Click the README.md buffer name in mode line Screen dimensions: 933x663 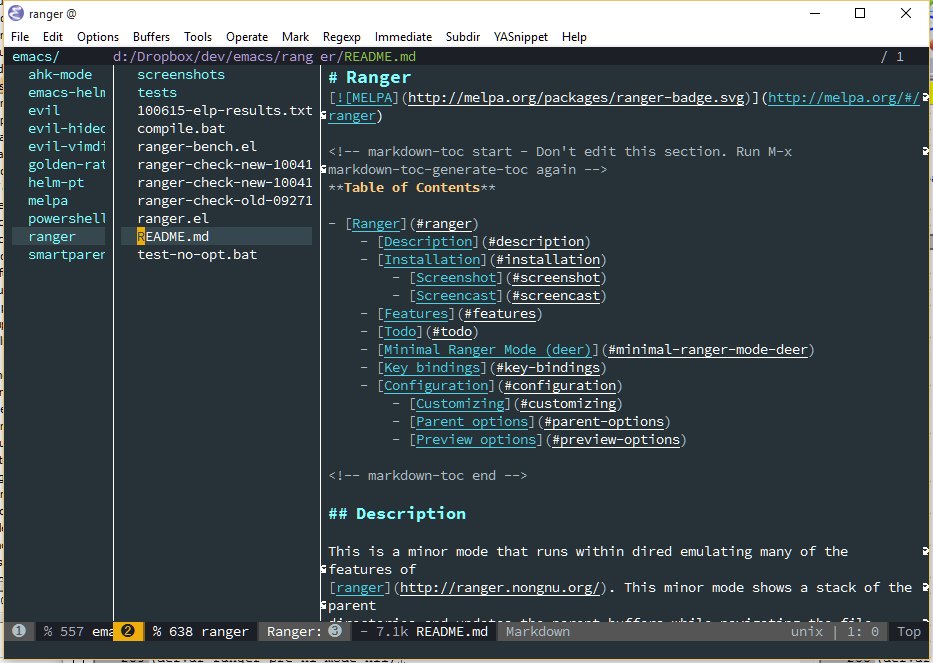pyautogui.click(x=452, y=631)
